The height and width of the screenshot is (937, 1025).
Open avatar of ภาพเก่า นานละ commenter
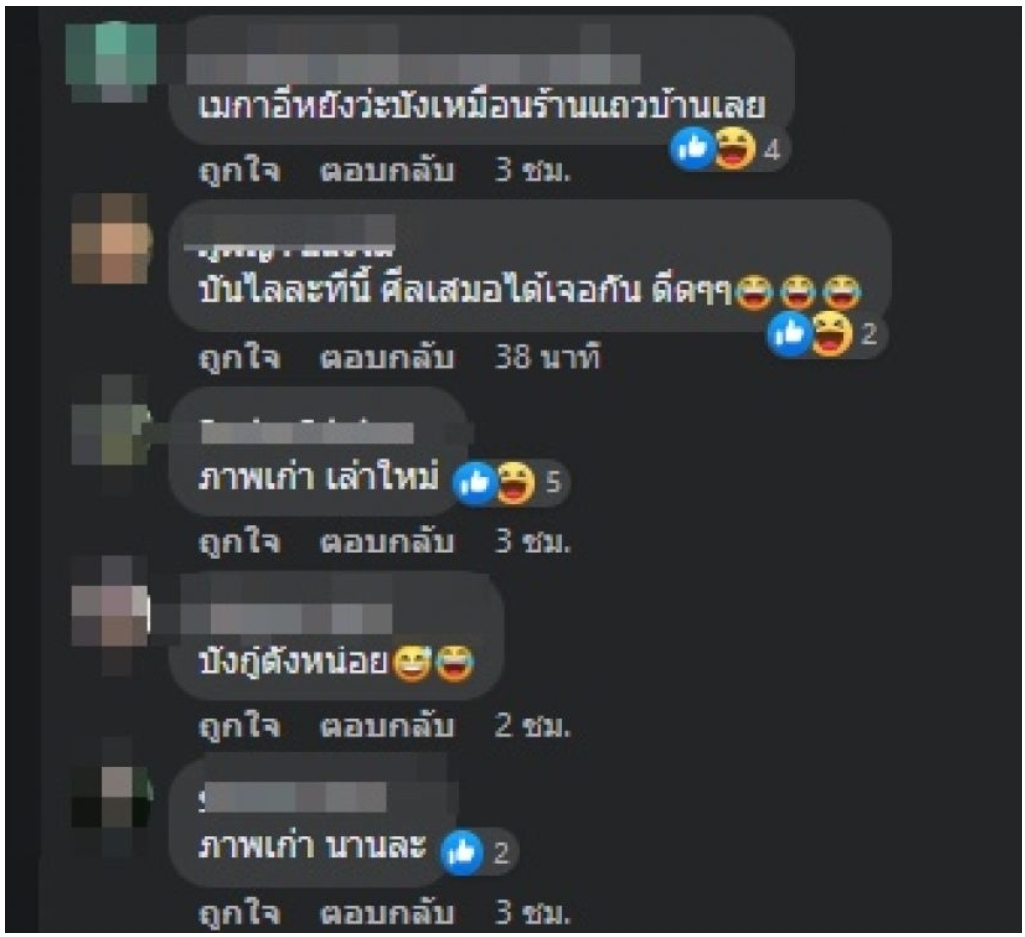[x=110, y=799]
